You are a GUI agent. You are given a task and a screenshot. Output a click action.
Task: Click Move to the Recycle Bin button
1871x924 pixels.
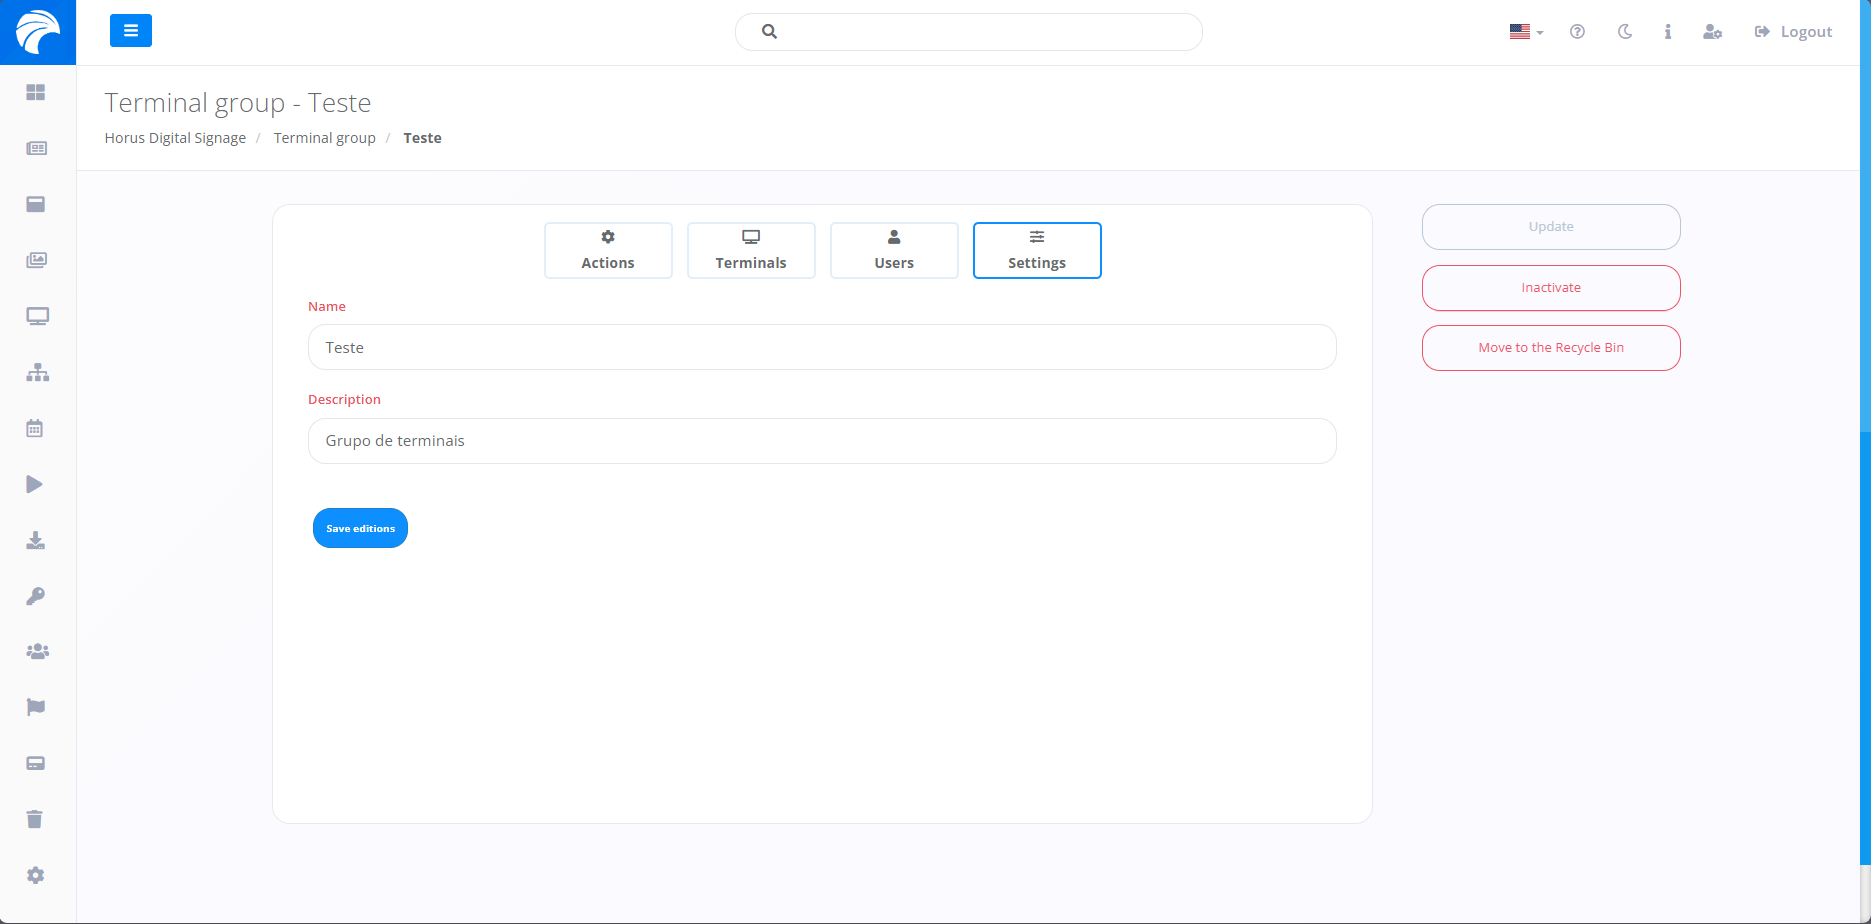pos(1551,348)
